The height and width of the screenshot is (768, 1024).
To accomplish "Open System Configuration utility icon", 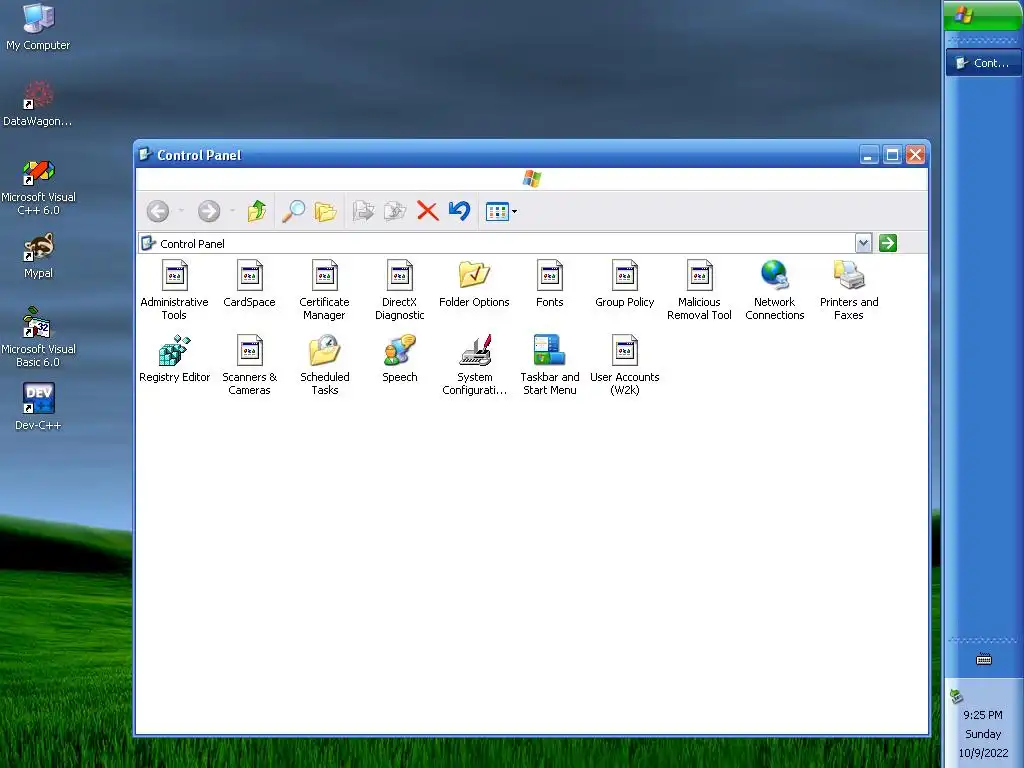I will [x=475, y=365].
